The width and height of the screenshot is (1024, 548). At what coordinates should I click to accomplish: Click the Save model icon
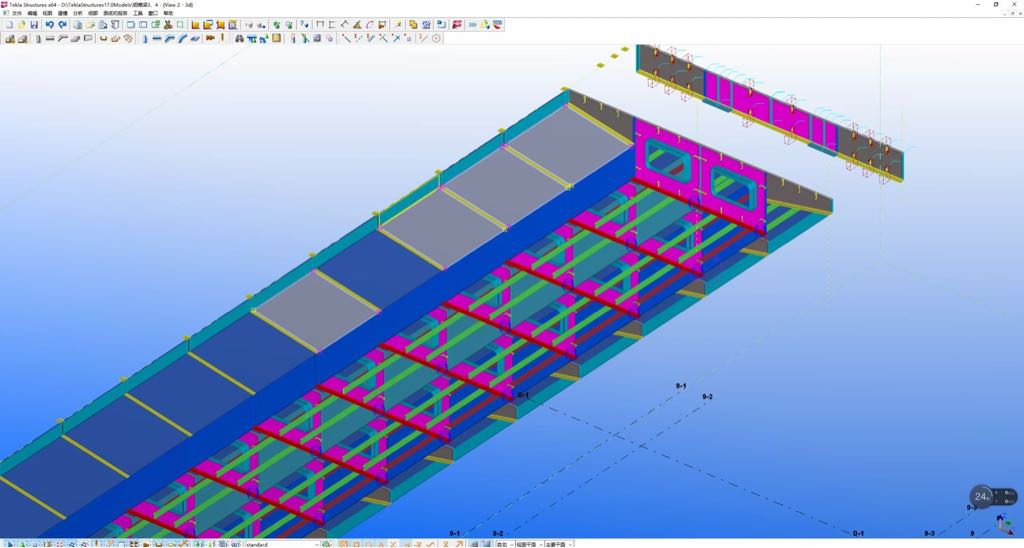(x=34, y=24)
